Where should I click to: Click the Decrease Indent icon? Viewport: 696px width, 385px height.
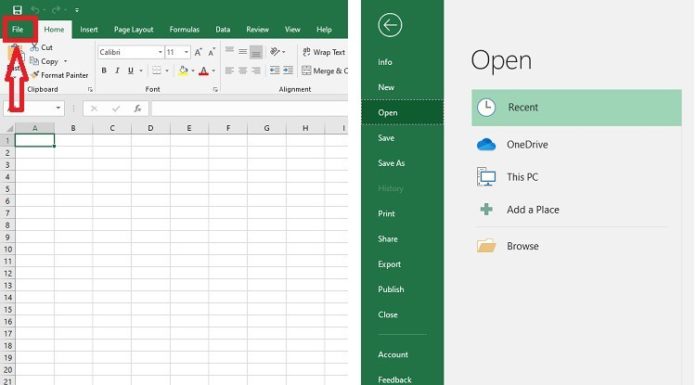pos(275,71)
